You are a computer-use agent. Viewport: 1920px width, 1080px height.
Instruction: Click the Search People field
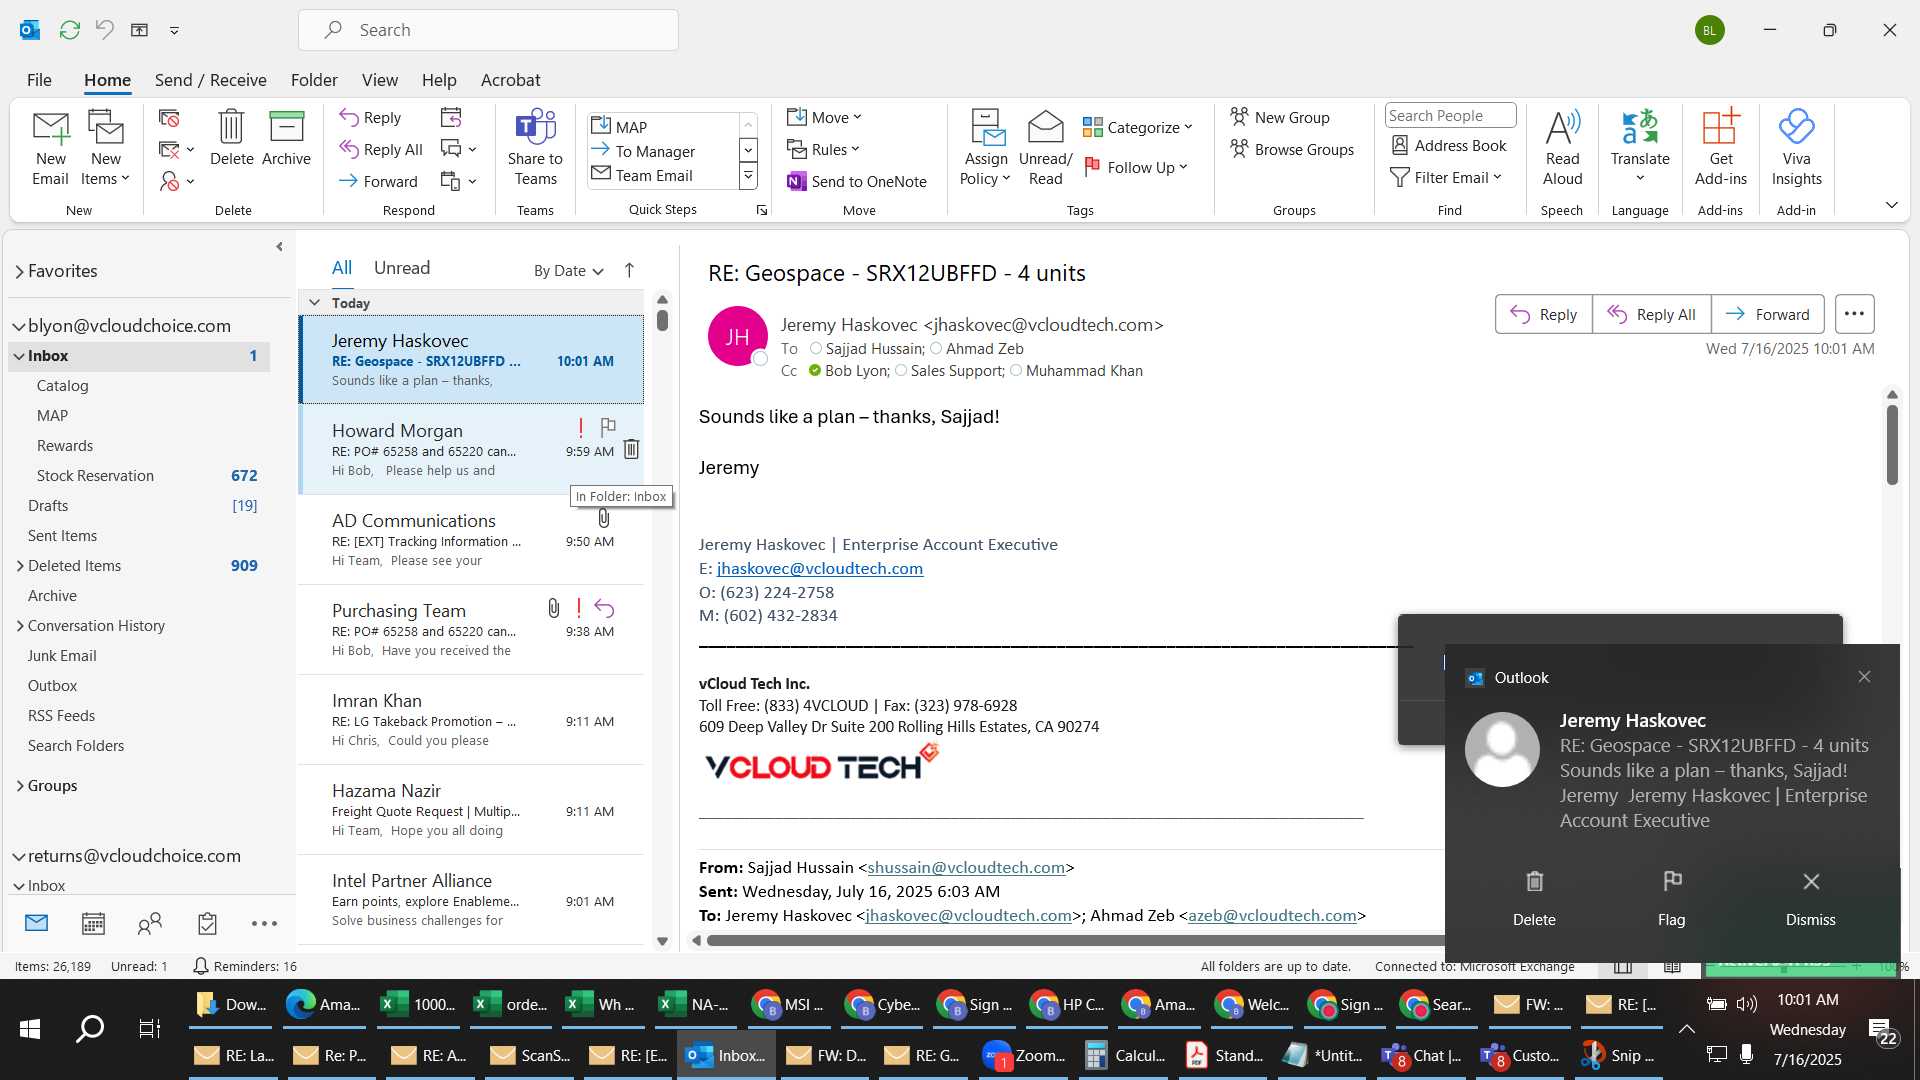[1450, 116]
